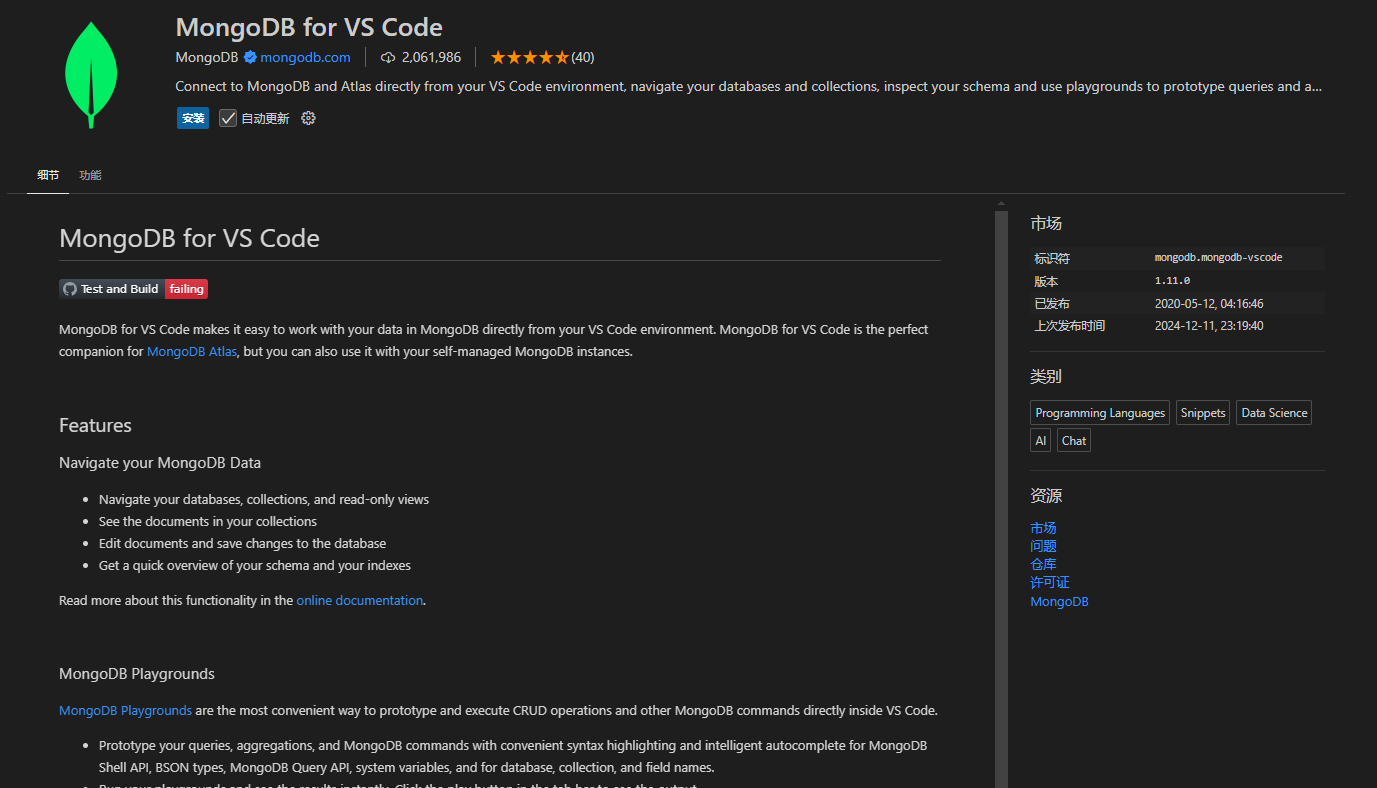Click the download count 2,061,986
The width and height of the screenshot is (1377, 788).
click(x=431, y=57)
